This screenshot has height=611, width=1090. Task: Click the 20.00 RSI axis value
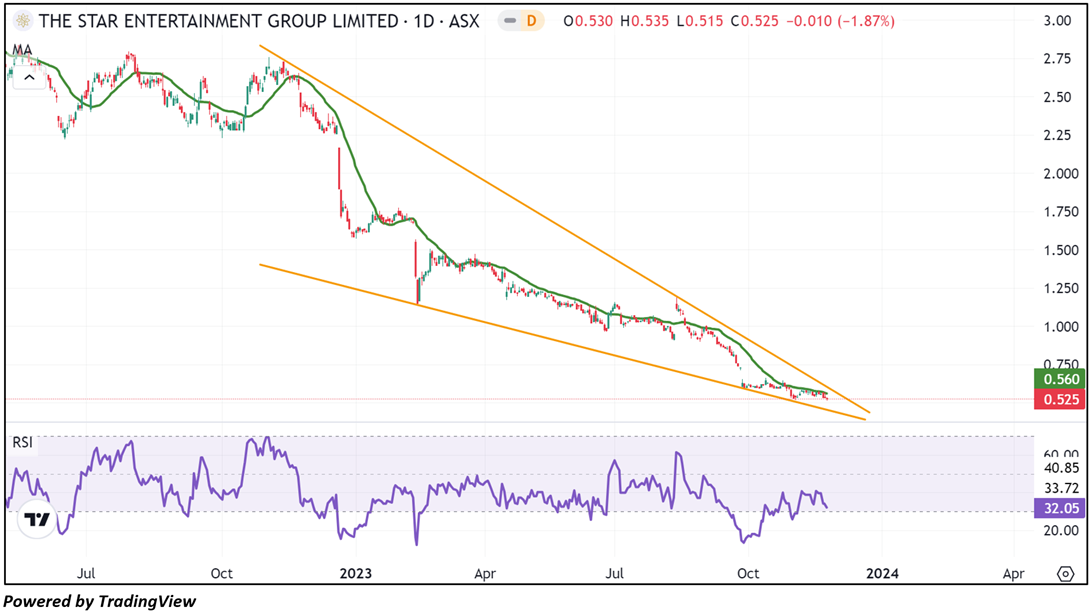[x=1061, y=530]
